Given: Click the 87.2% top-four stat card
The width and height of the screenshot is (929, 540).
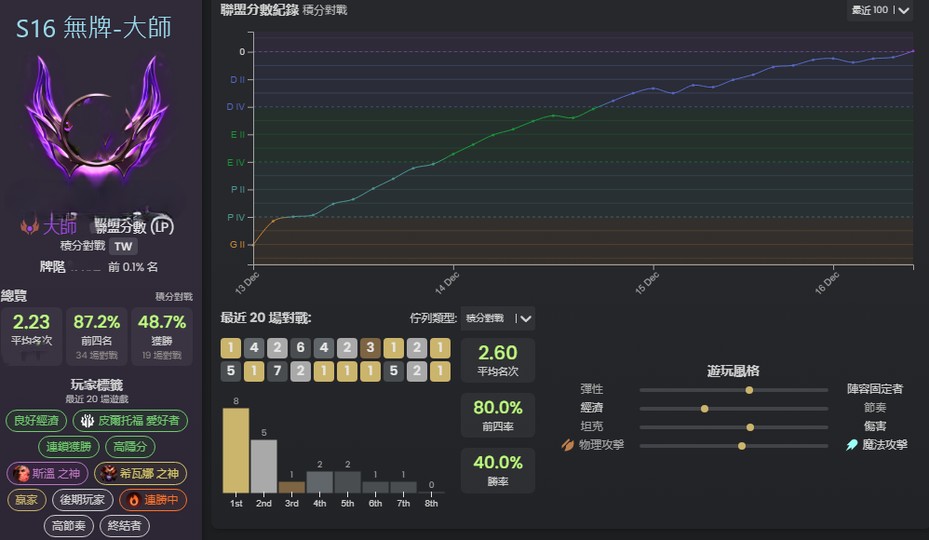Looking at the screenshot, I should (x=97, y=334).
